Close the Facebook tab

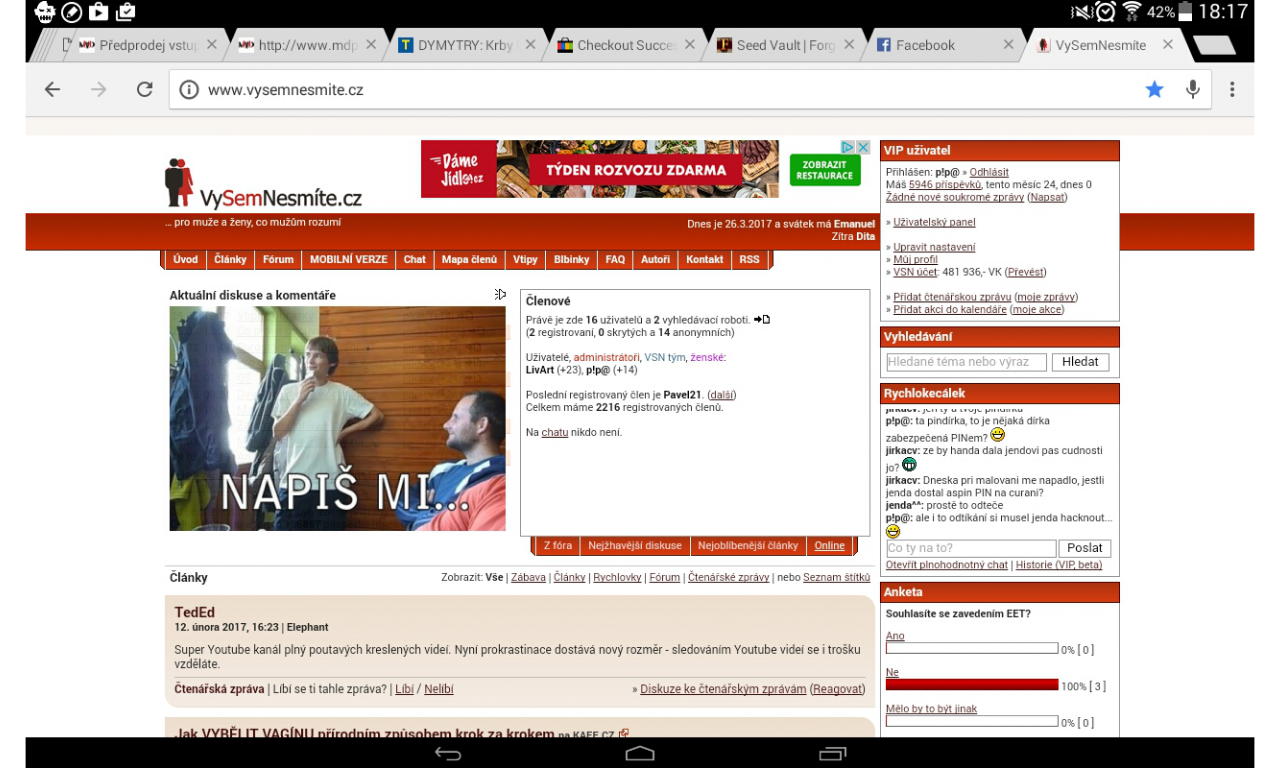click(x=1009, y=45)
